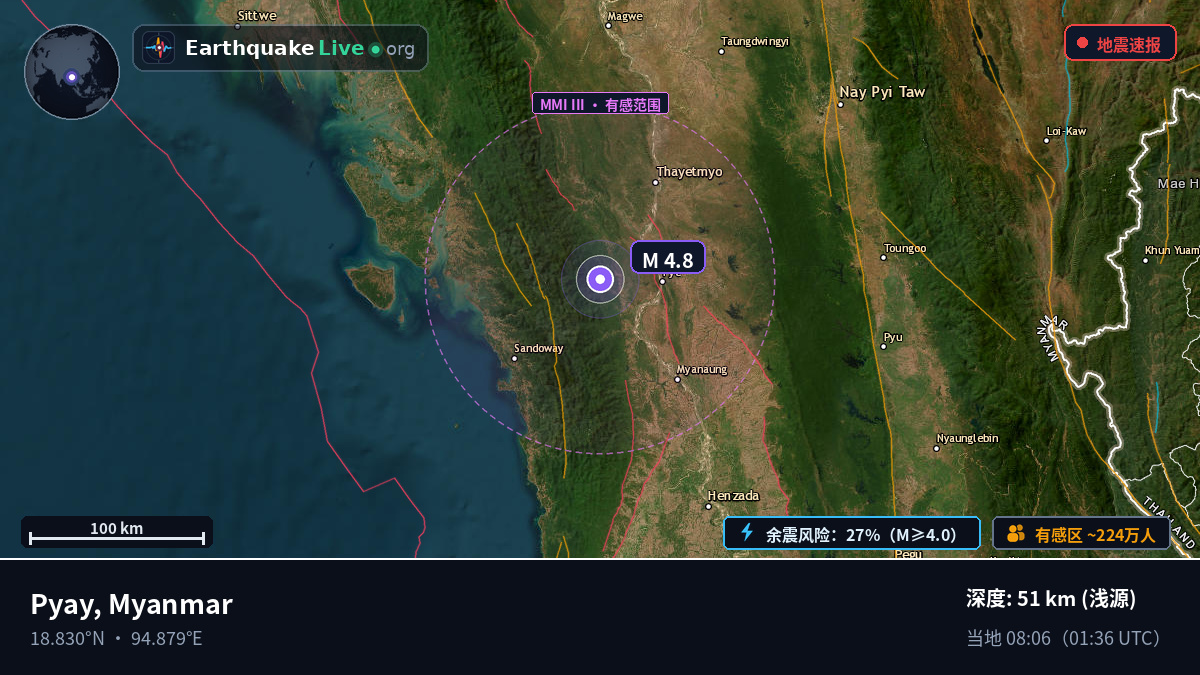Select the Thayetmyo city marker
Viewport: 1200px width, 675px height.
(656, 183)
